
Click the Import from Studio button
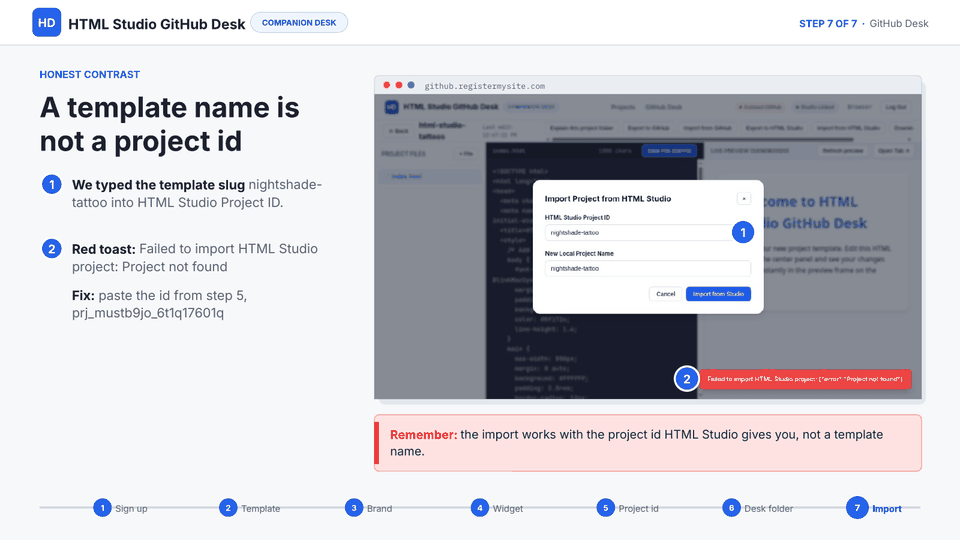(x=718, y=294)
